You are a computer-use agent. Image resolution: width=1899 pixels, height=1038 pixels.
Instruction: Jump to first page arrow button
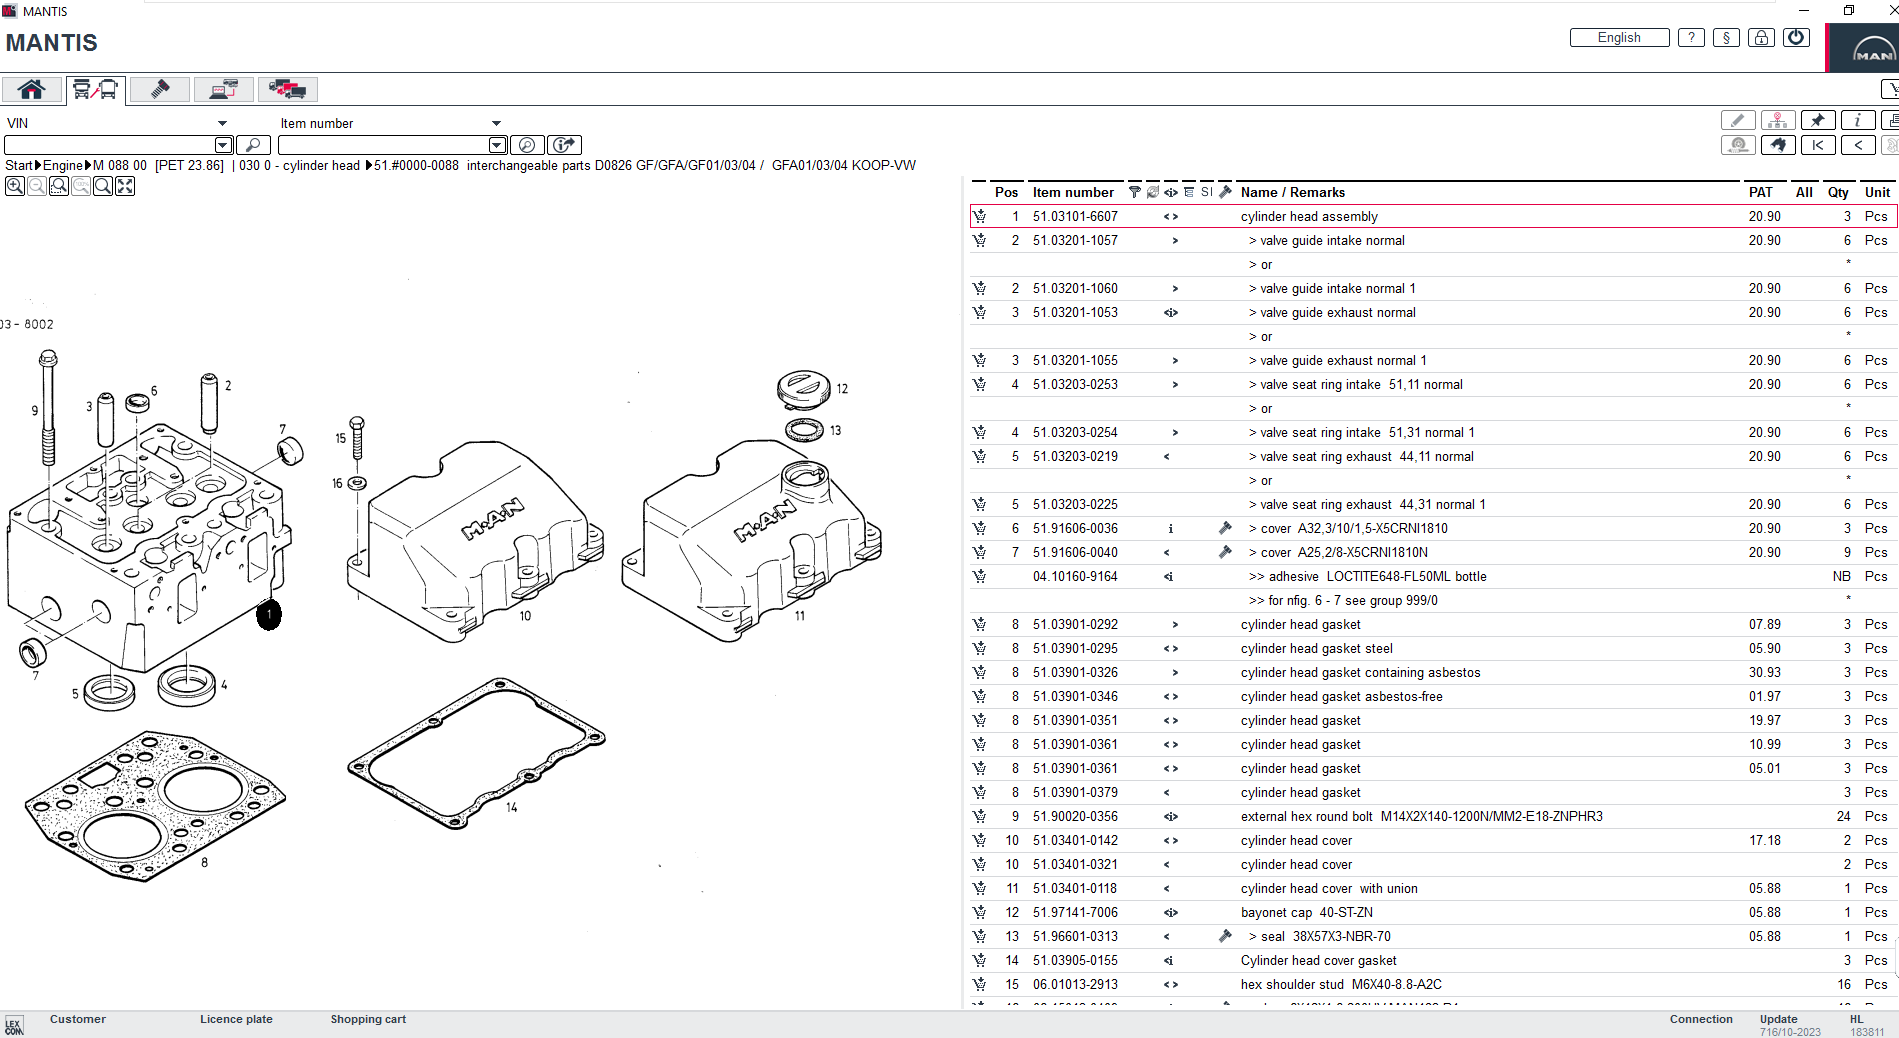point(1818,145)
